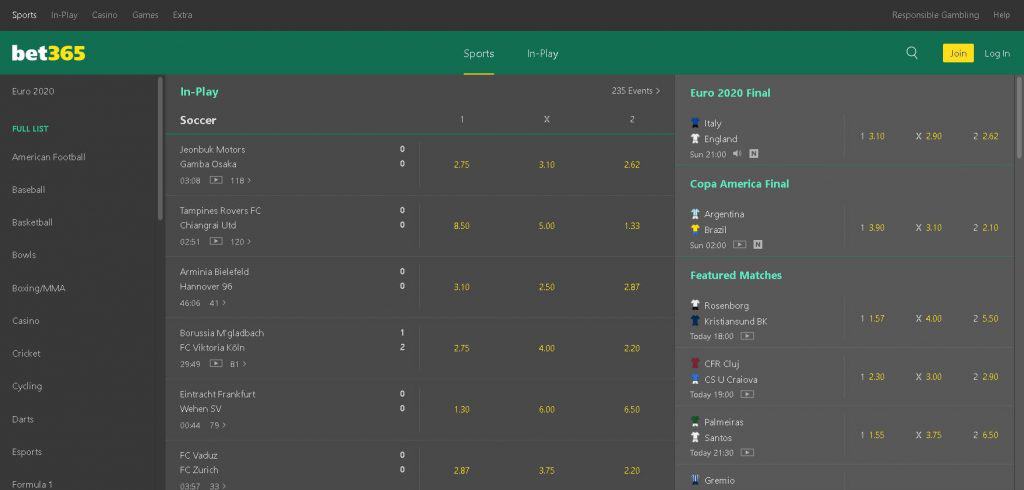Click the yellow Join button

pos(958,53)
